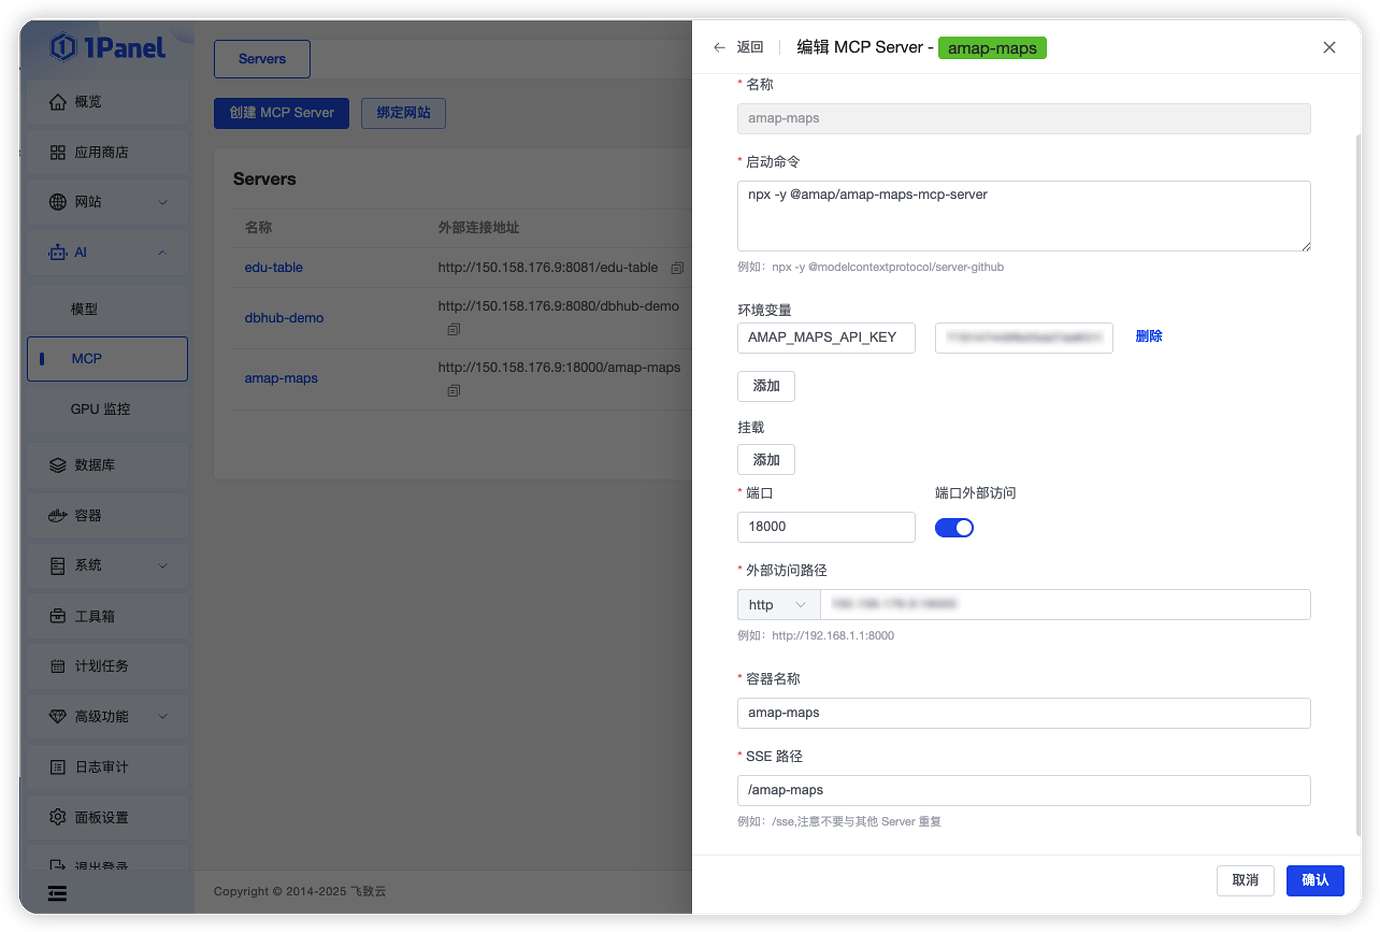Collapse the sidebar using the bottom-left icon
The width and height of the screenshot is (1380, 932).
pos(57,893)
